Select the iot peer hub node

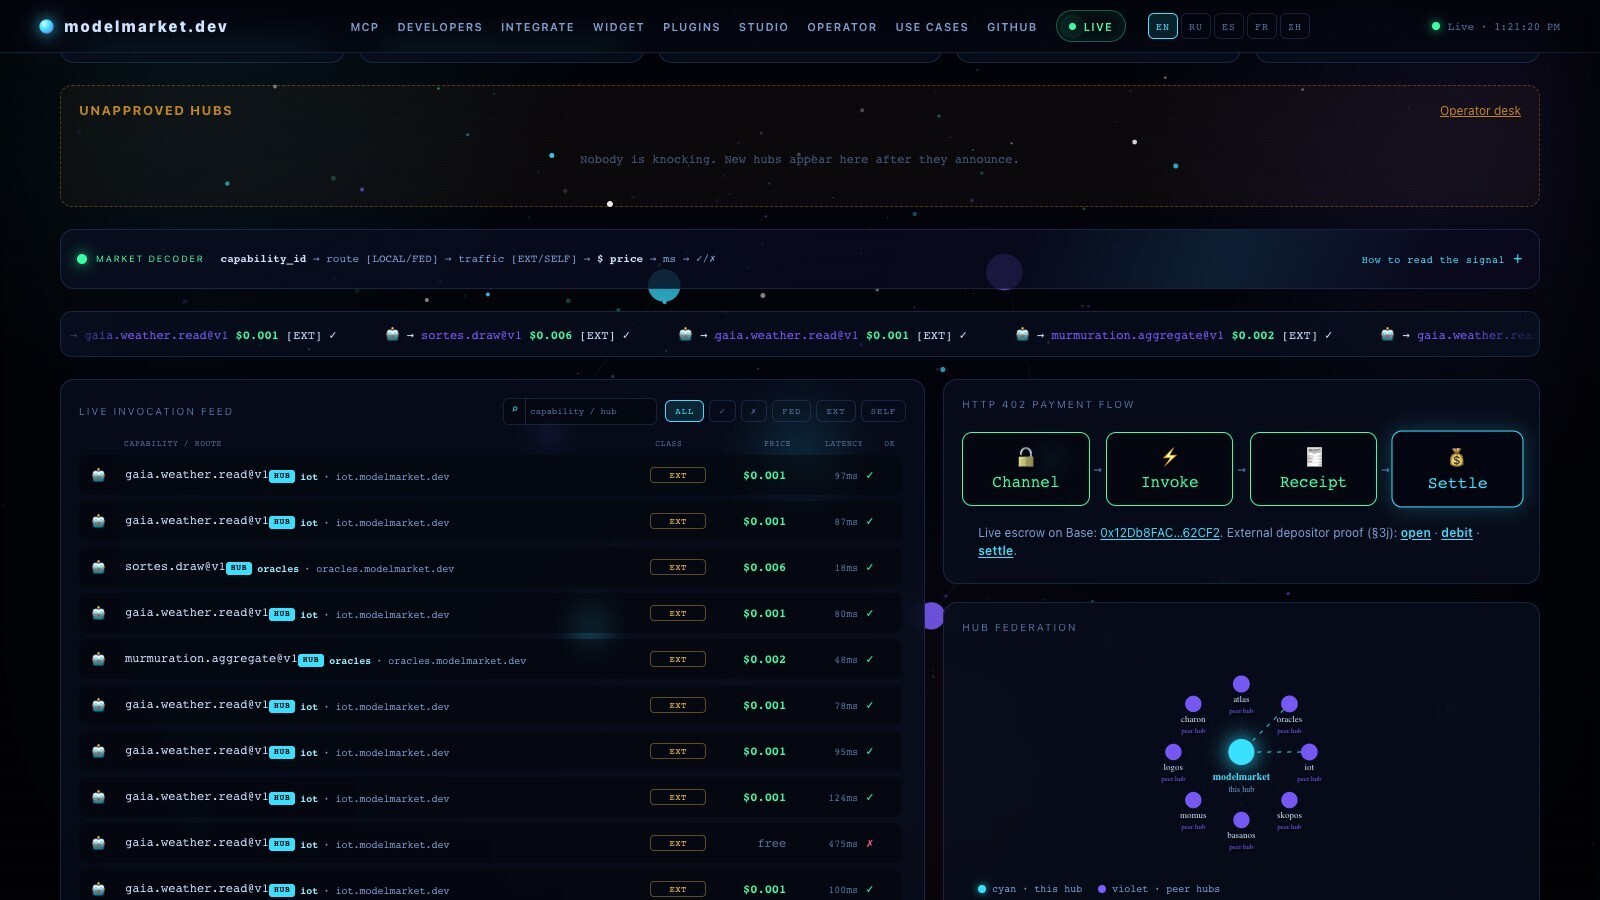pos(1309,752)
